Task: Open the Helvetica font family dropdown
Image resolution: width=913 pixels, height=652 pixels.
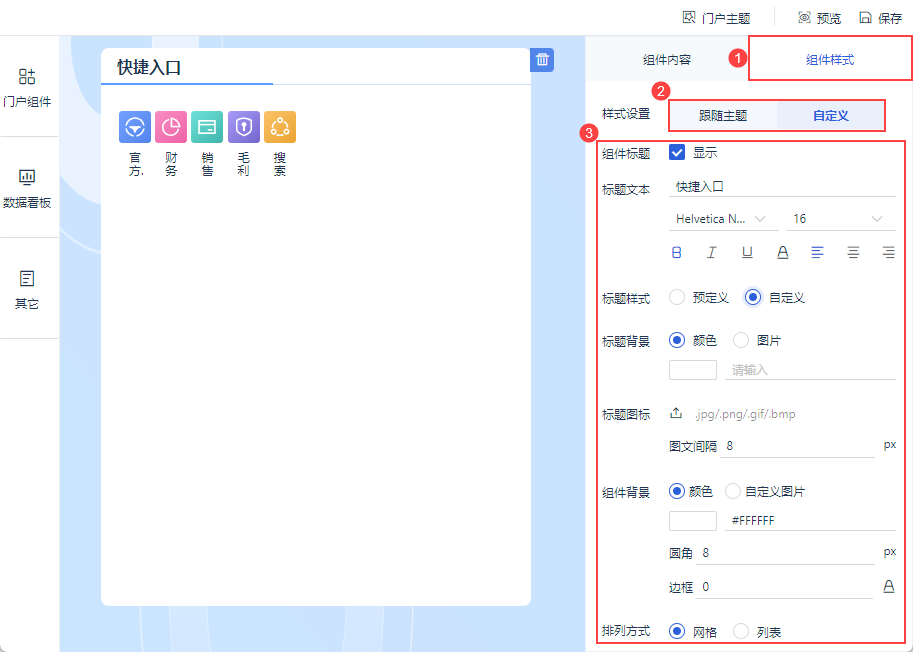Action: (x=724, y=219)
